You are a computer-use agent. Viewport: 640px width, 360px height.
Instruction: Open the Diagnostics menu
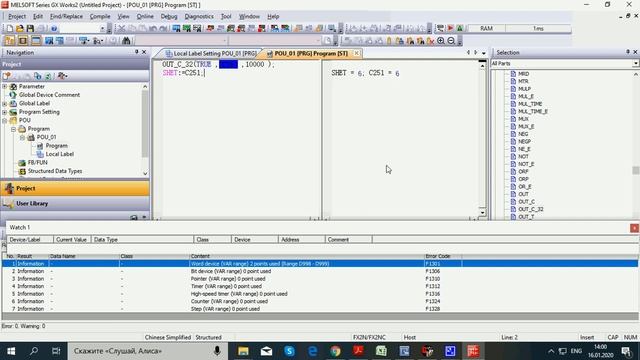point(199,16)
